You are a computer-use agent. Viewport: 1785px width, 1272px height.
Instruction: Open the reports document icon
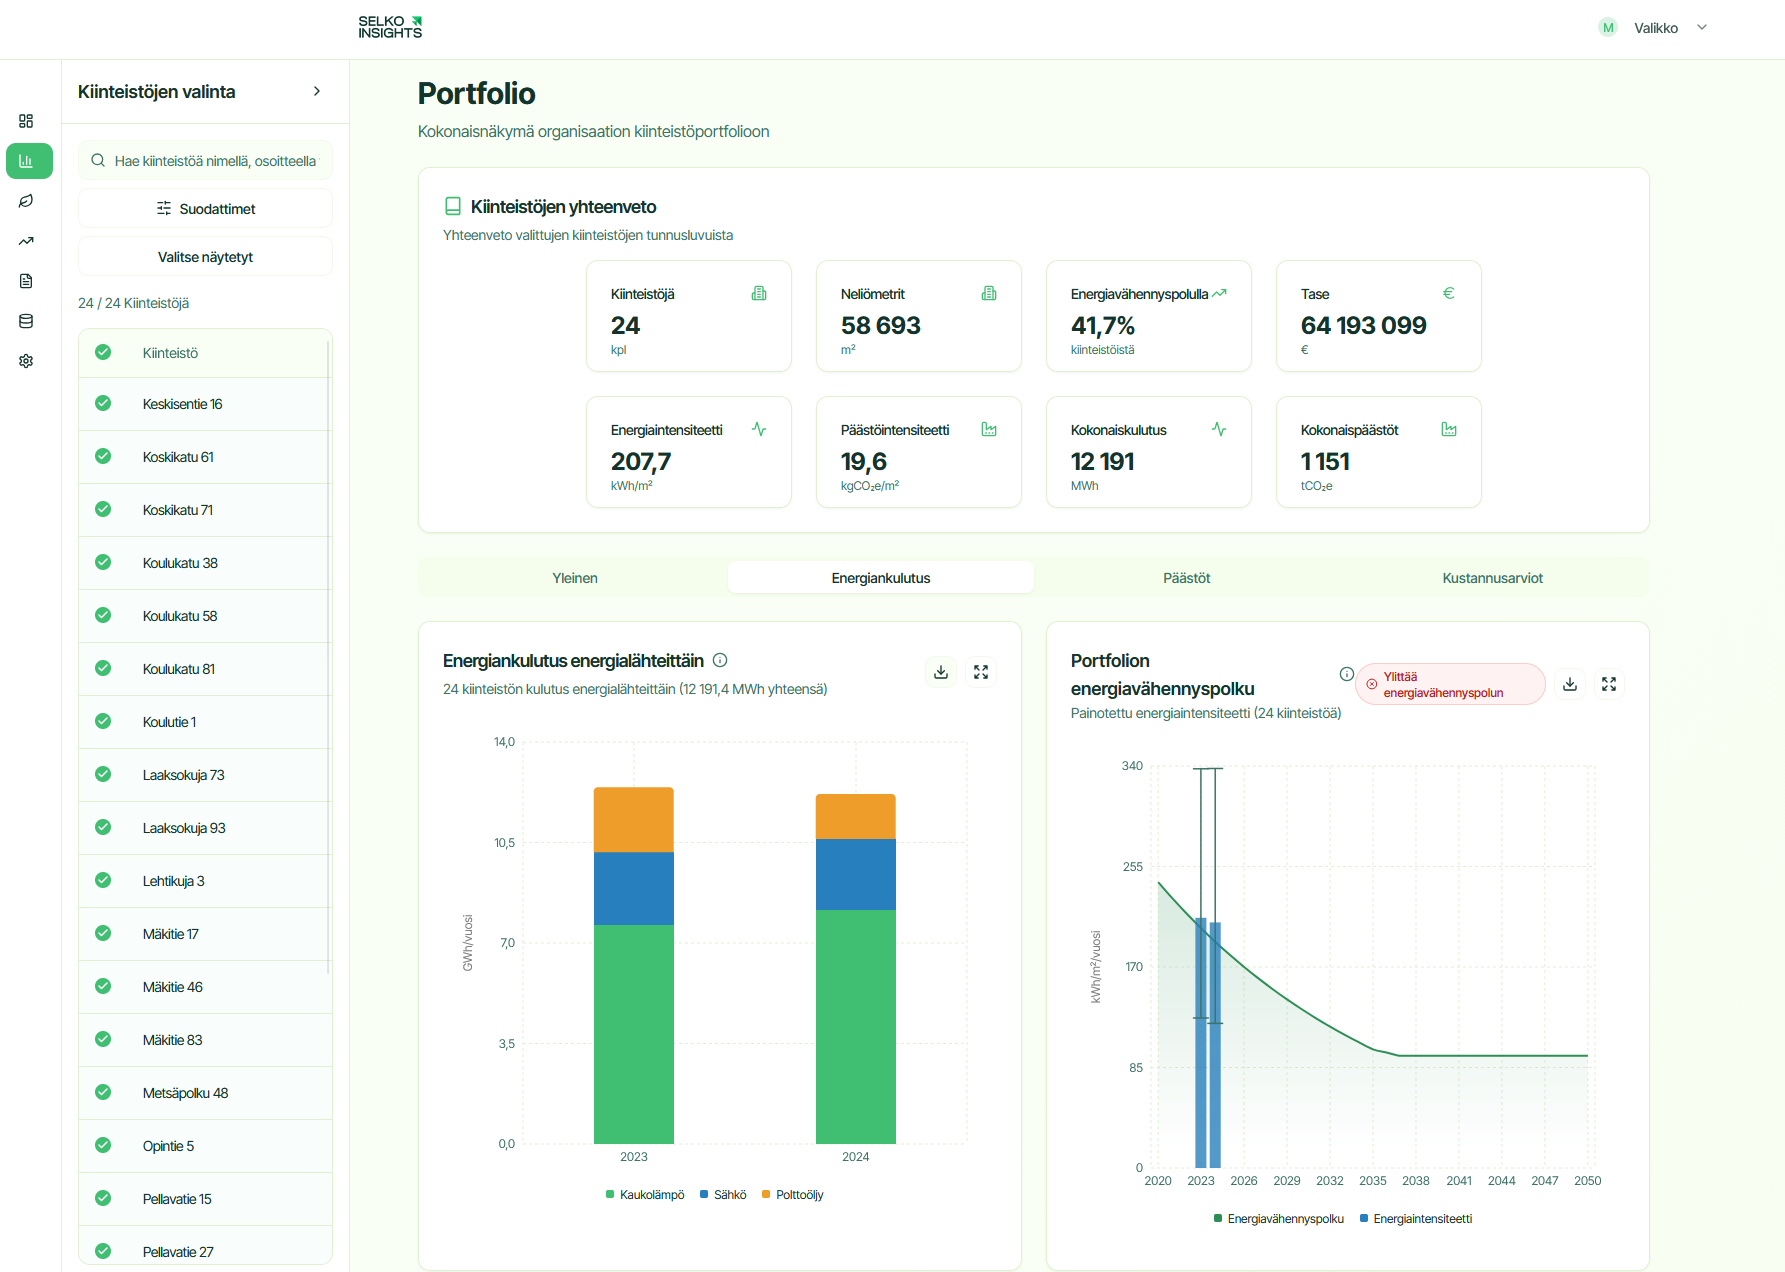click(x=26, y=281)
